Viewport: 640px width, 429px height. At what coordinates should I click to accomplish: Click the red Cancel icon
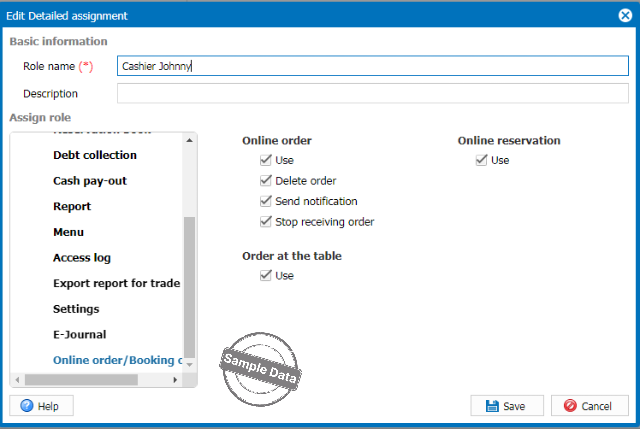pyautogui.click(x=569, y=406)
